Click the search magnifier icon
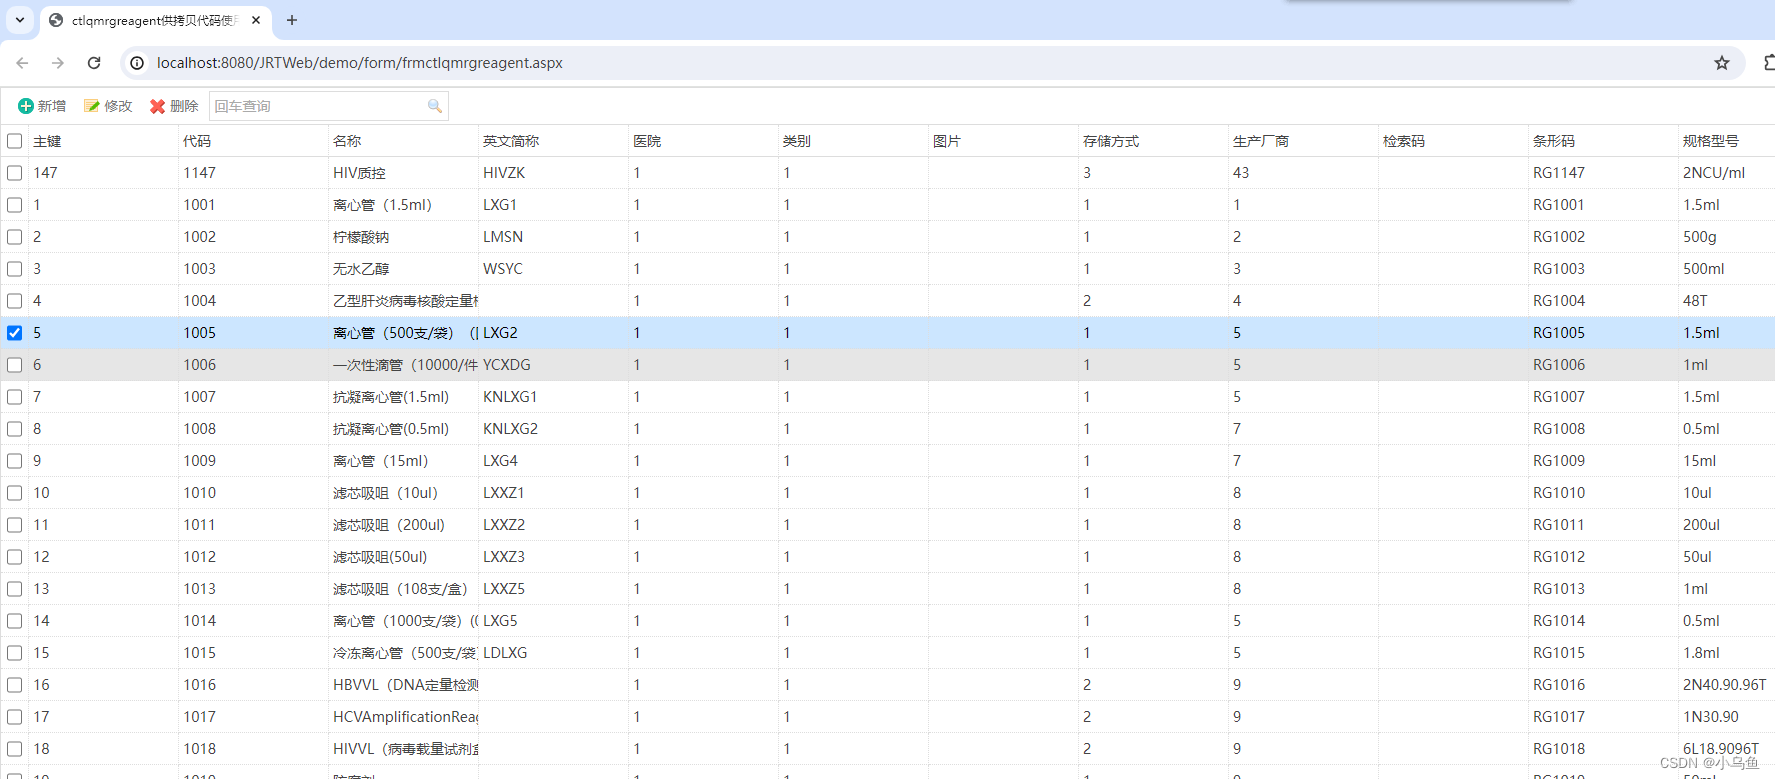This screenshot has width=1775, height=779. click(435, 106)
